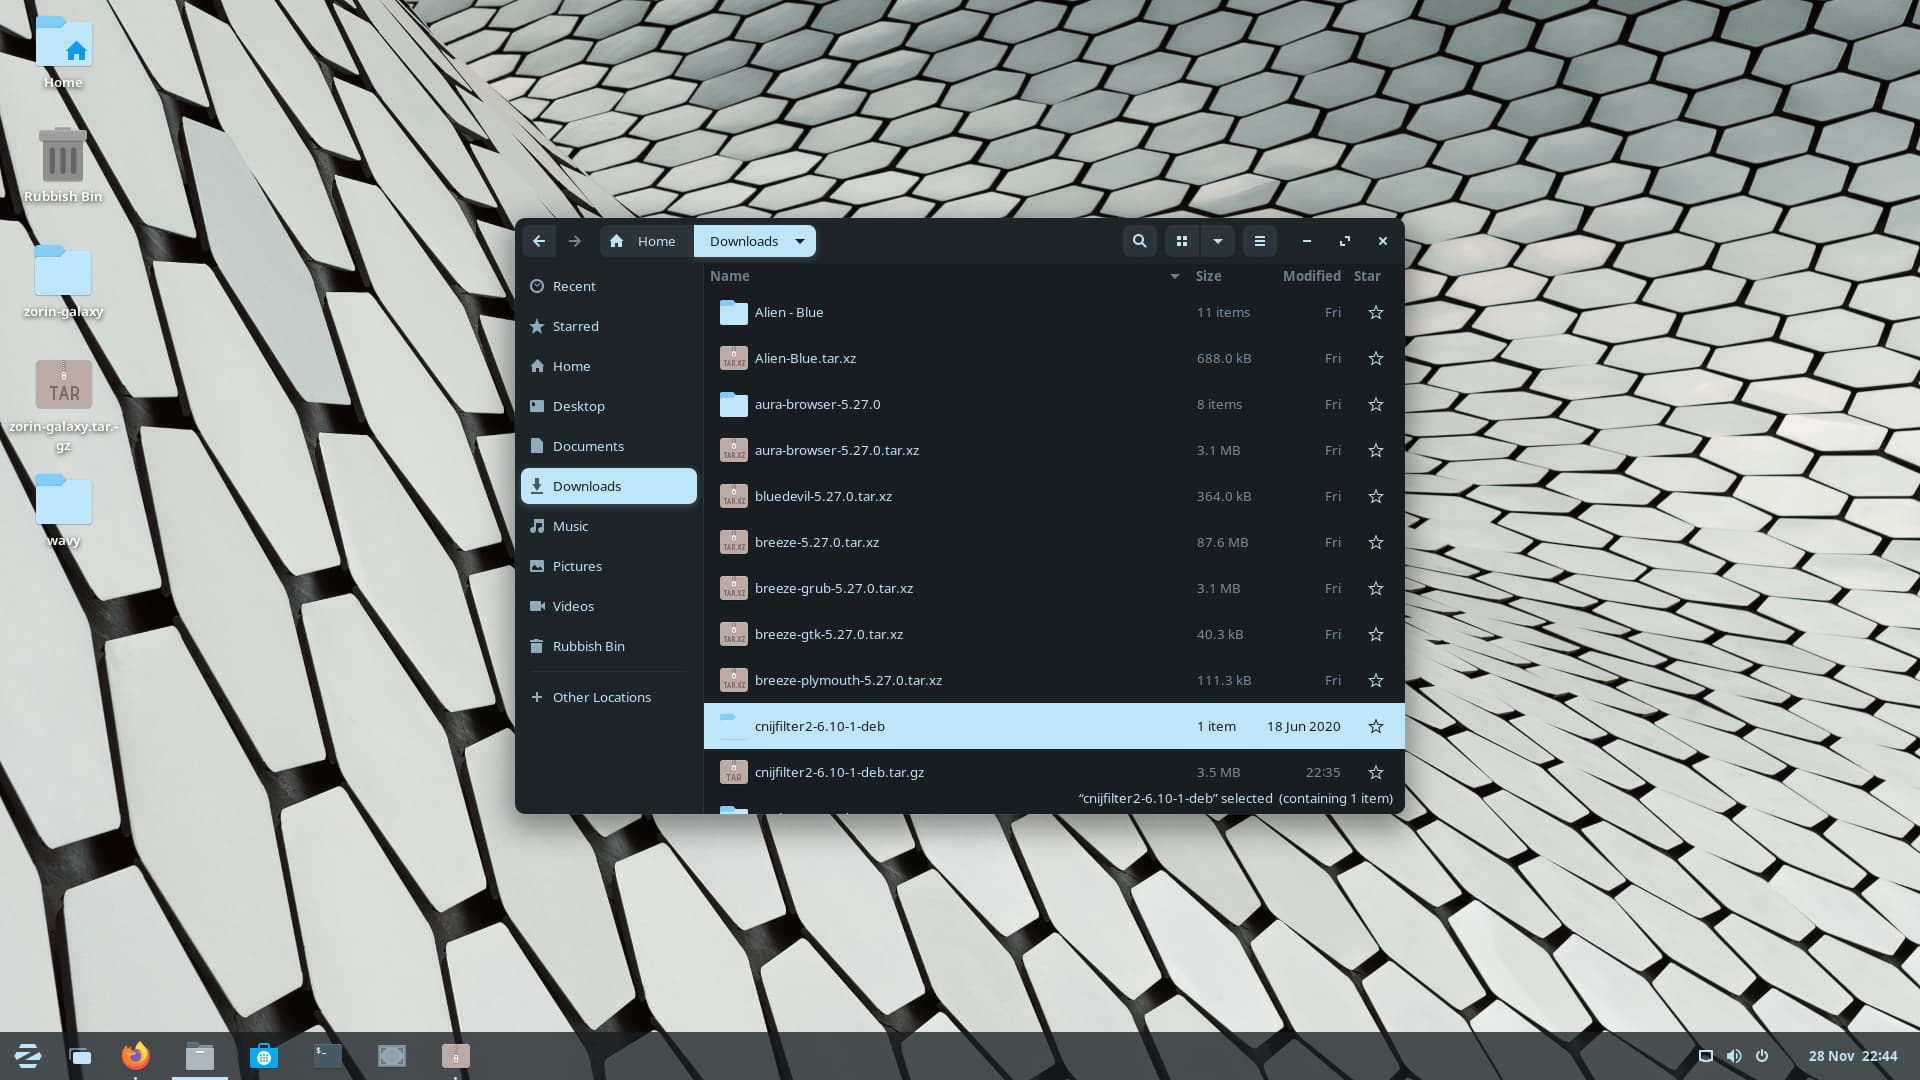Open terminal icon in taskbar
This screenshot has height=1080, width=1920.
click(x=327, y=1056)
